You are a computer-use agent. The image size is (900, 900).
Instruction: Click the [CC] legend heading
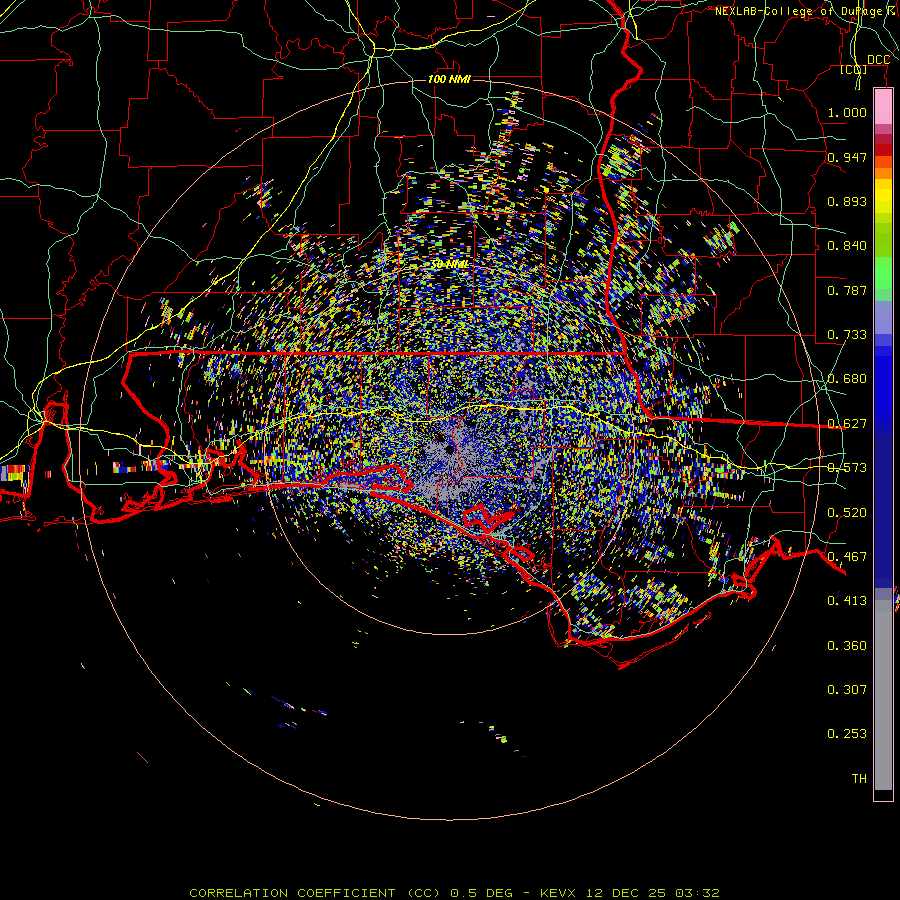pyautogui.click(x=854, y=69)
